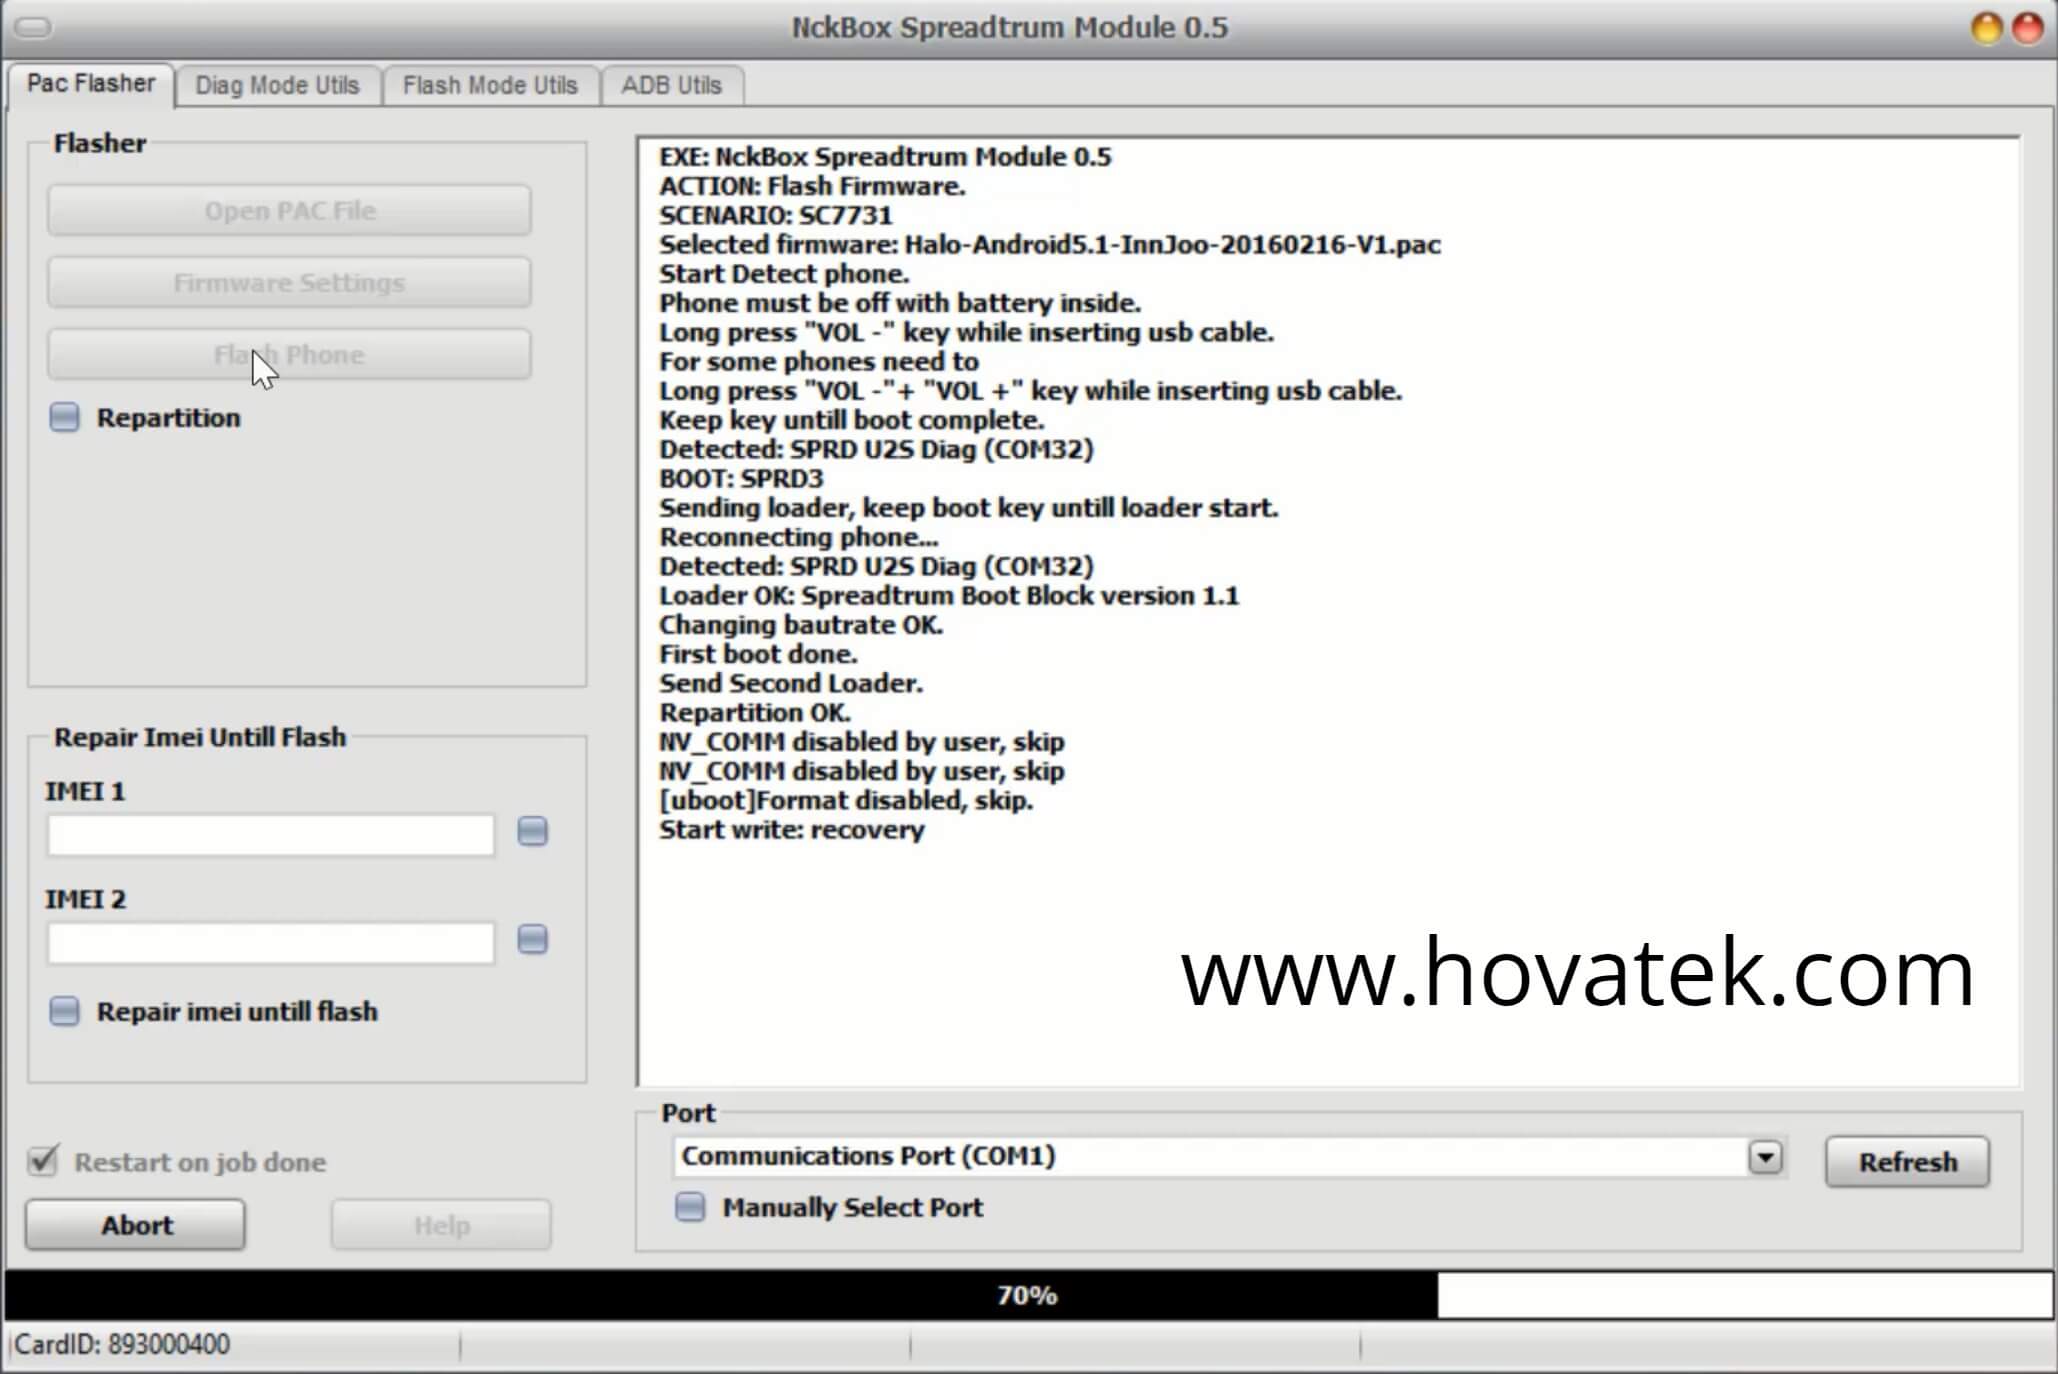This screenshot has width=2058, height=1374.
Task: Toggle Restart on job done checkbox
Action: [43, 1161]
